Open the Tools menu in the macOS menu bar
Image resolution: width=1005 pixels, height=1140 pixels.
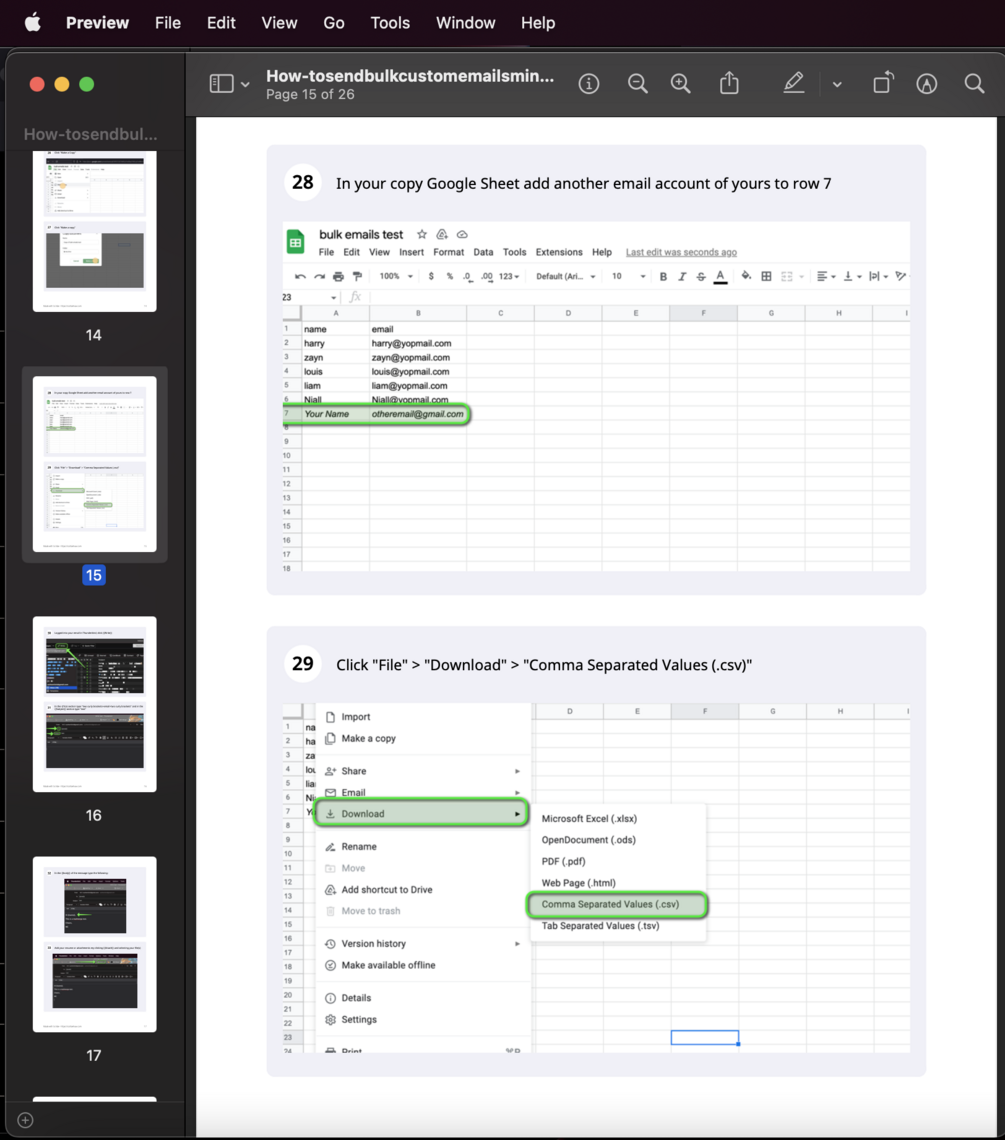(x=391, y=23)
